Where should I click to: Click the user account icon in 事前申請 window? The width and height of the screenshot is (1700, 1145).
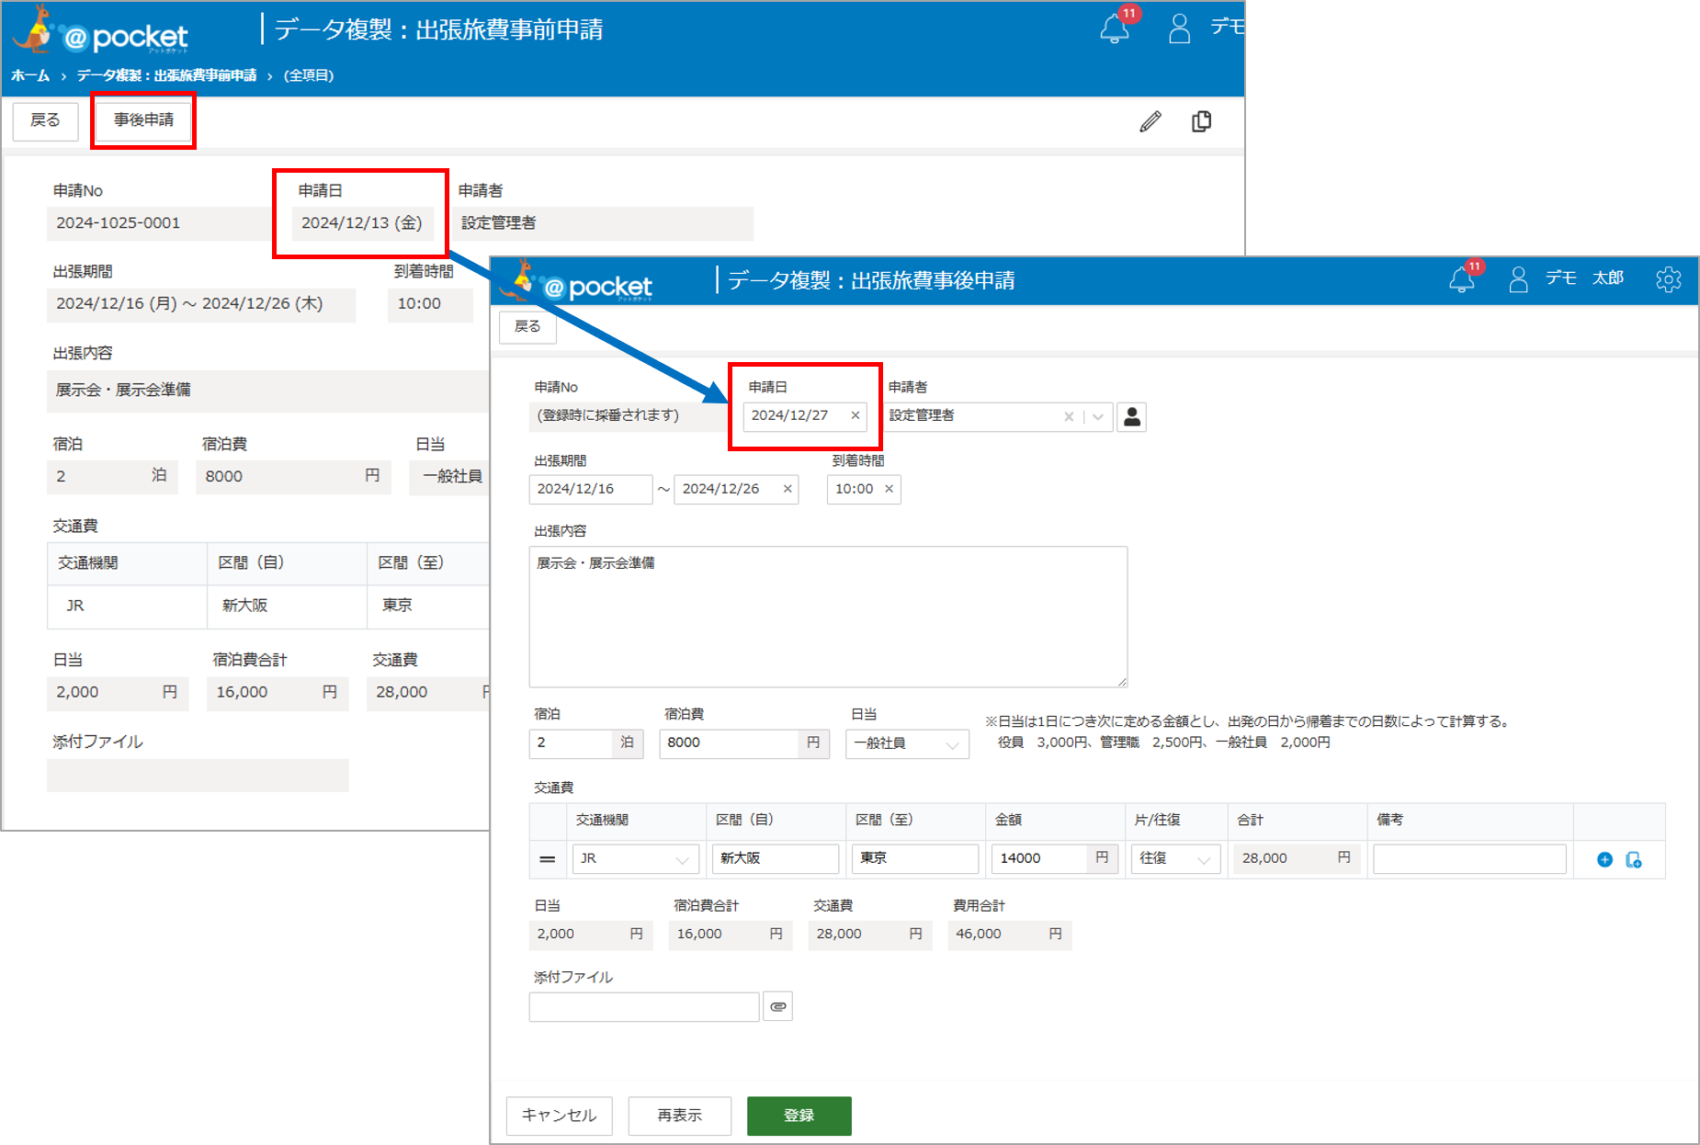pos(1180,29)
